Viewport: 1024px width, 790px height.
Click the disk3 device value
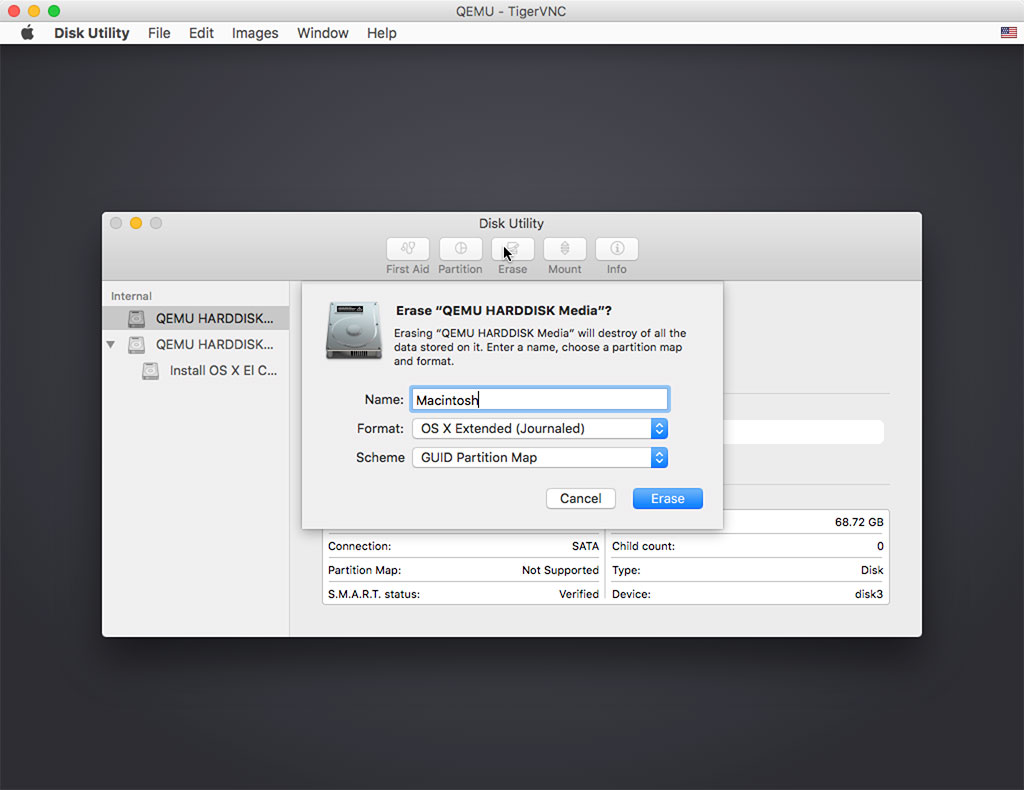click(x=869, y=594)
